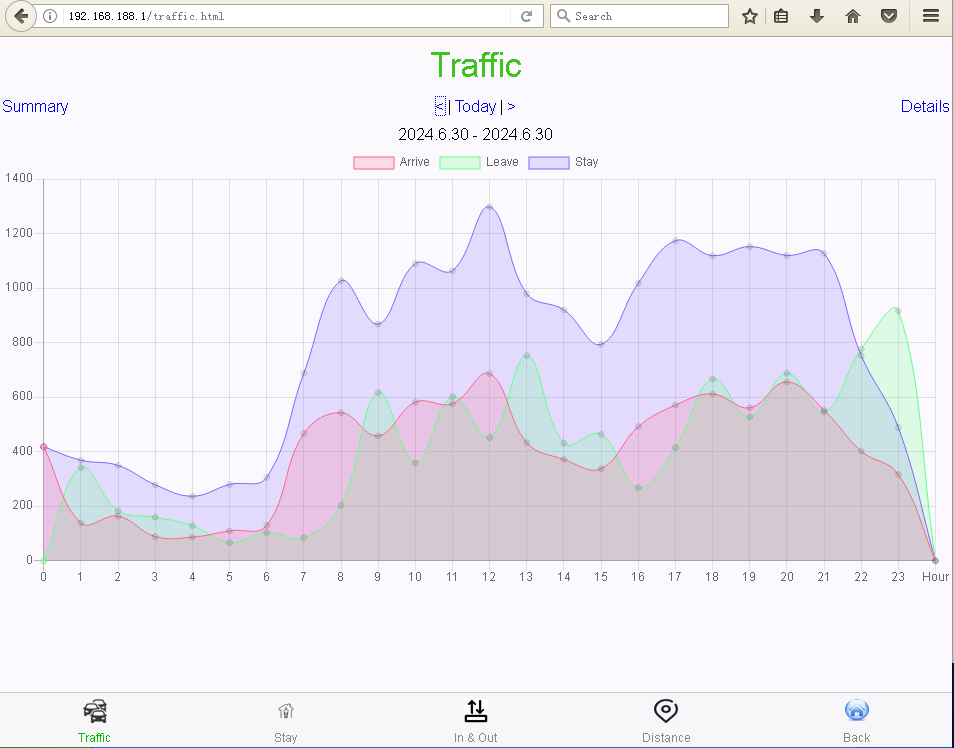
Task: Switch to In & Out tab label
Action: pyautogui.click(x=475, y=738)
